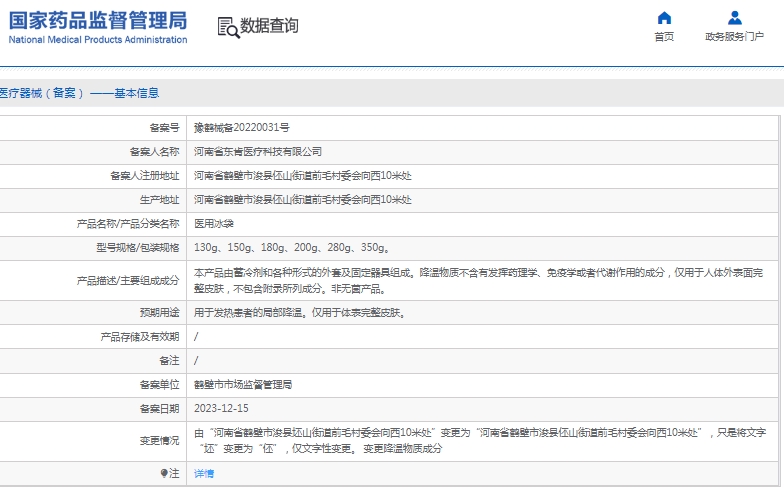Click the data query magnifier icon
The width and height of the screenshot is (784, 489).
point(228,27)
